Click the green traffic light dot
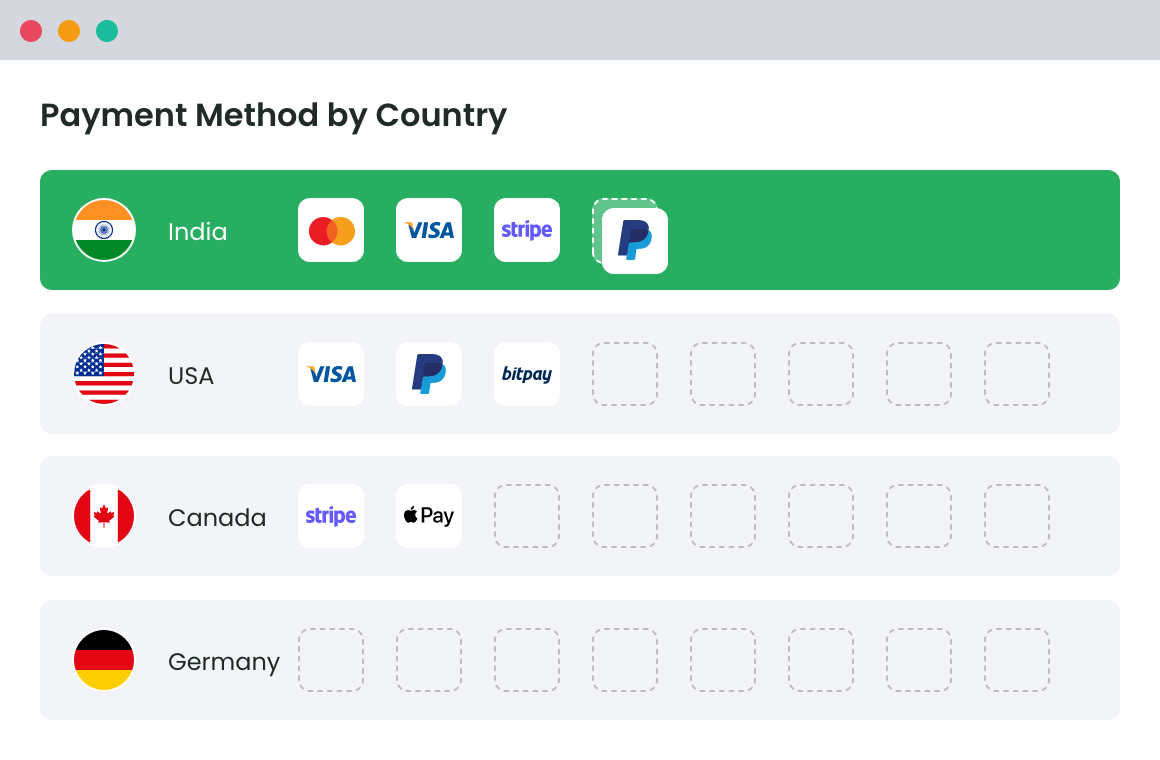Screen dimensions: 1160x760 [x=106, y=30]
